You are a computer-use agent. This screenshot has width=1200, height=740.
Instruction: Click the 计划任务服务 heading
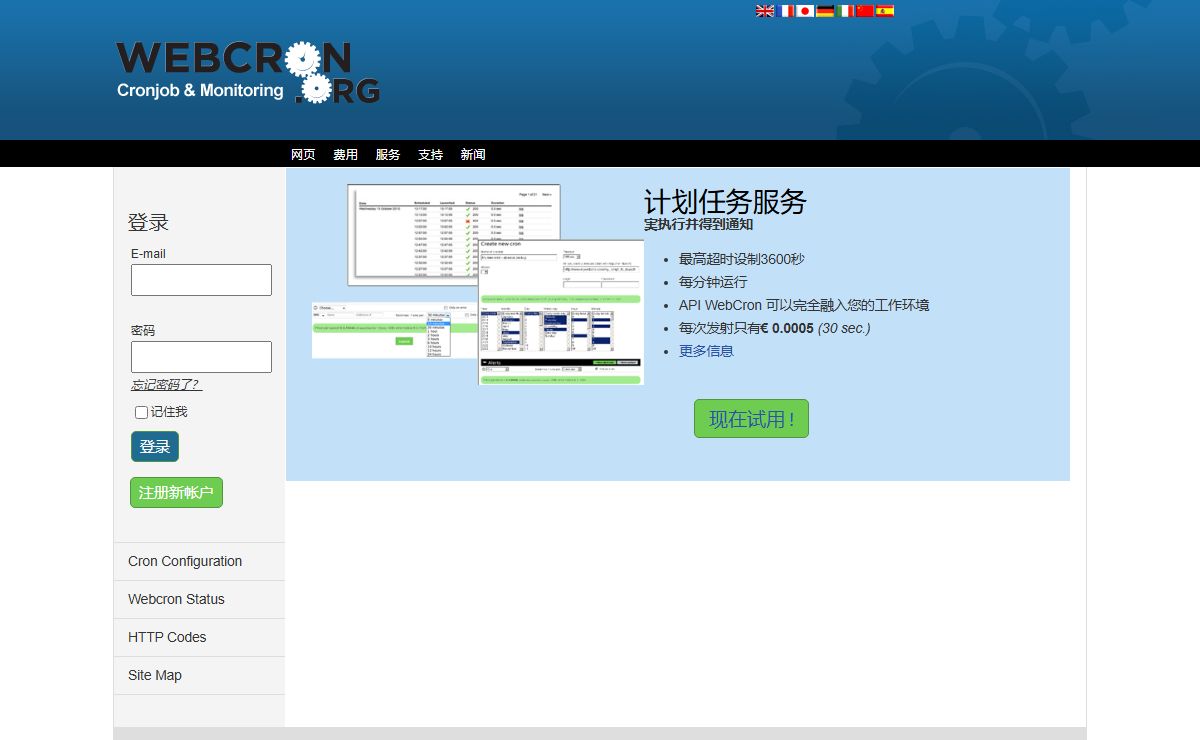point(725,202)
